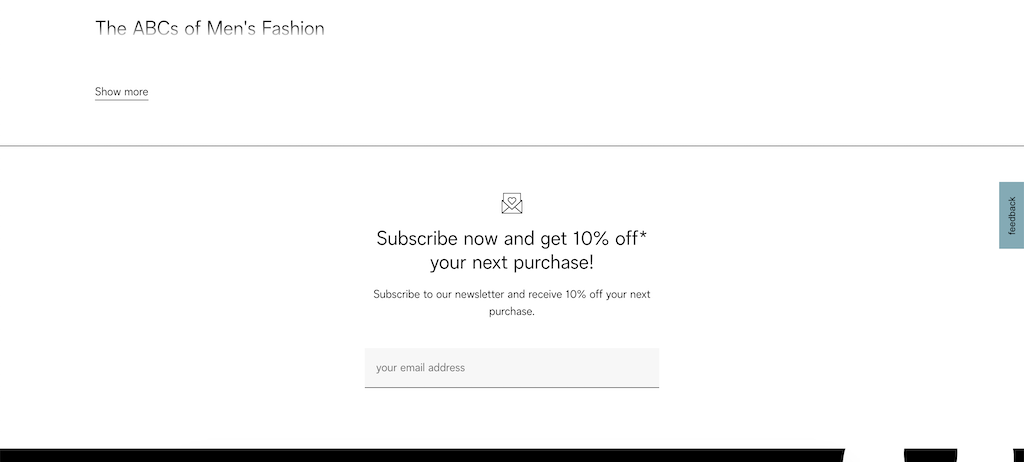
Task: Click the newsletter description paragraph text
Action: coord(511,303)
